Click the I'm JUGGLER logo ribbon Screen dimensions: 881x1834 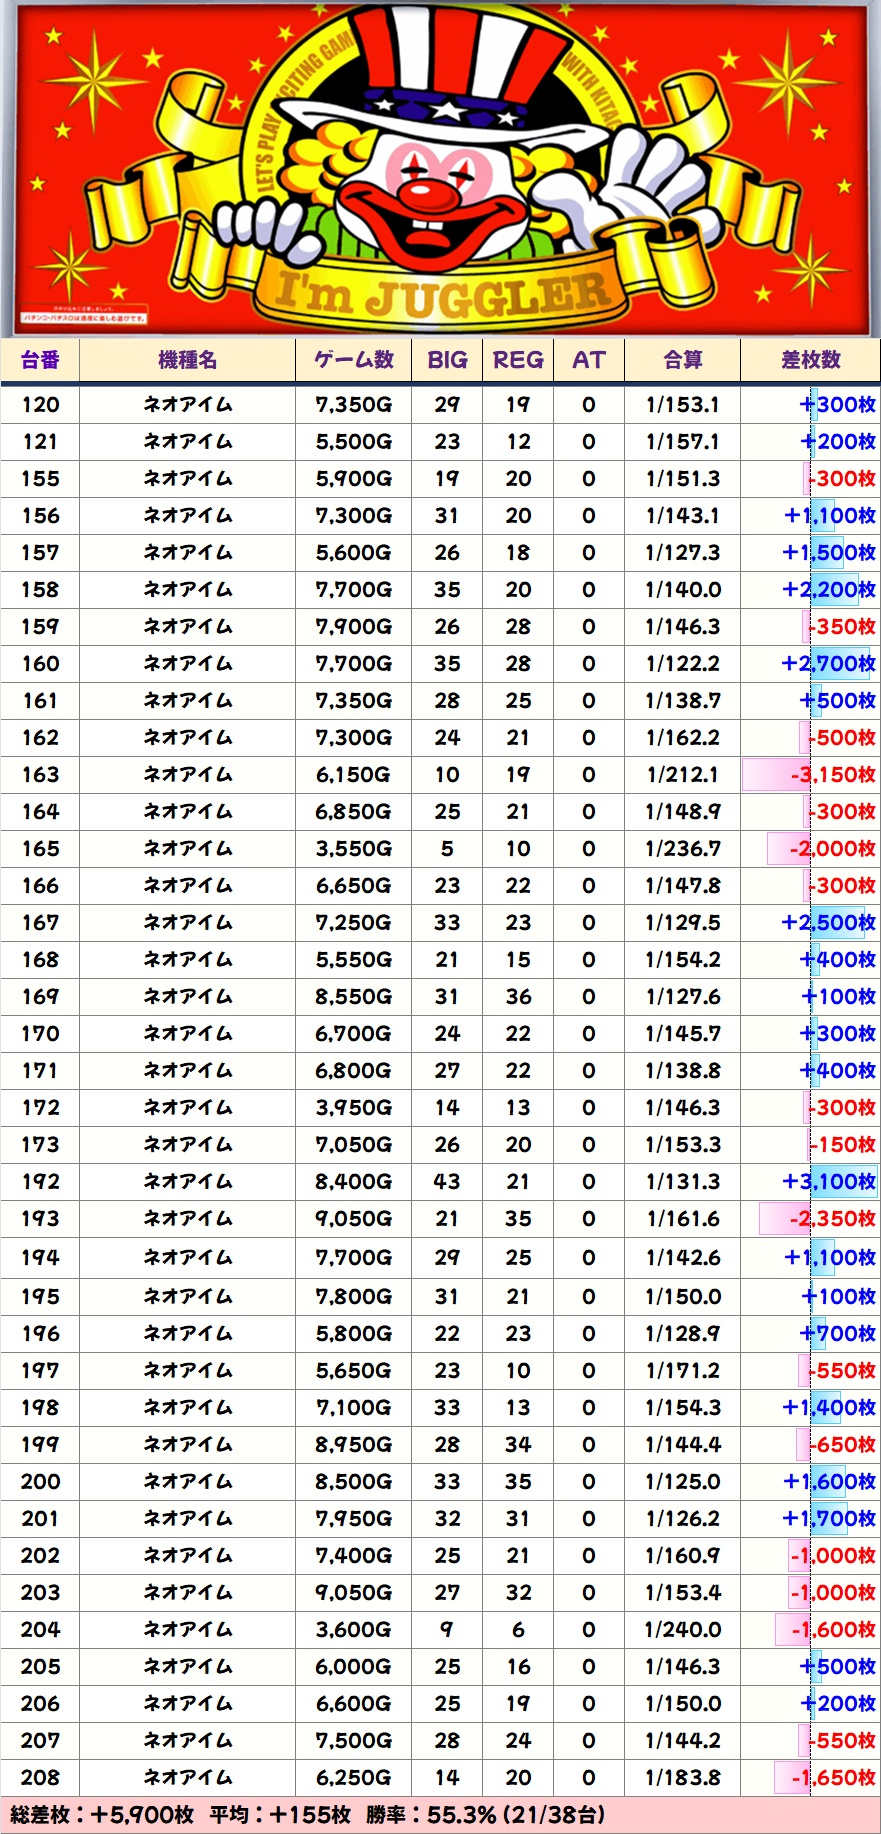(x=443, y=294)
